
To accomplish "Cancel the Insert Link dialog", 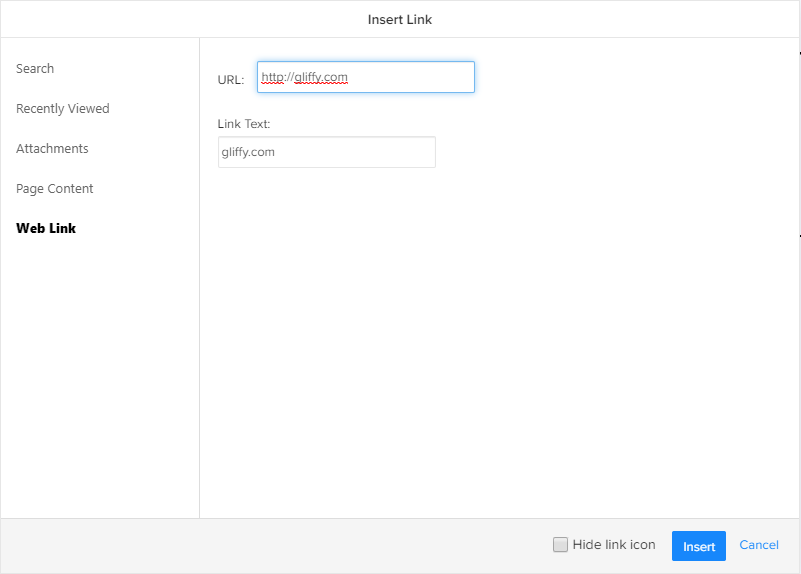I will (759, 545).
